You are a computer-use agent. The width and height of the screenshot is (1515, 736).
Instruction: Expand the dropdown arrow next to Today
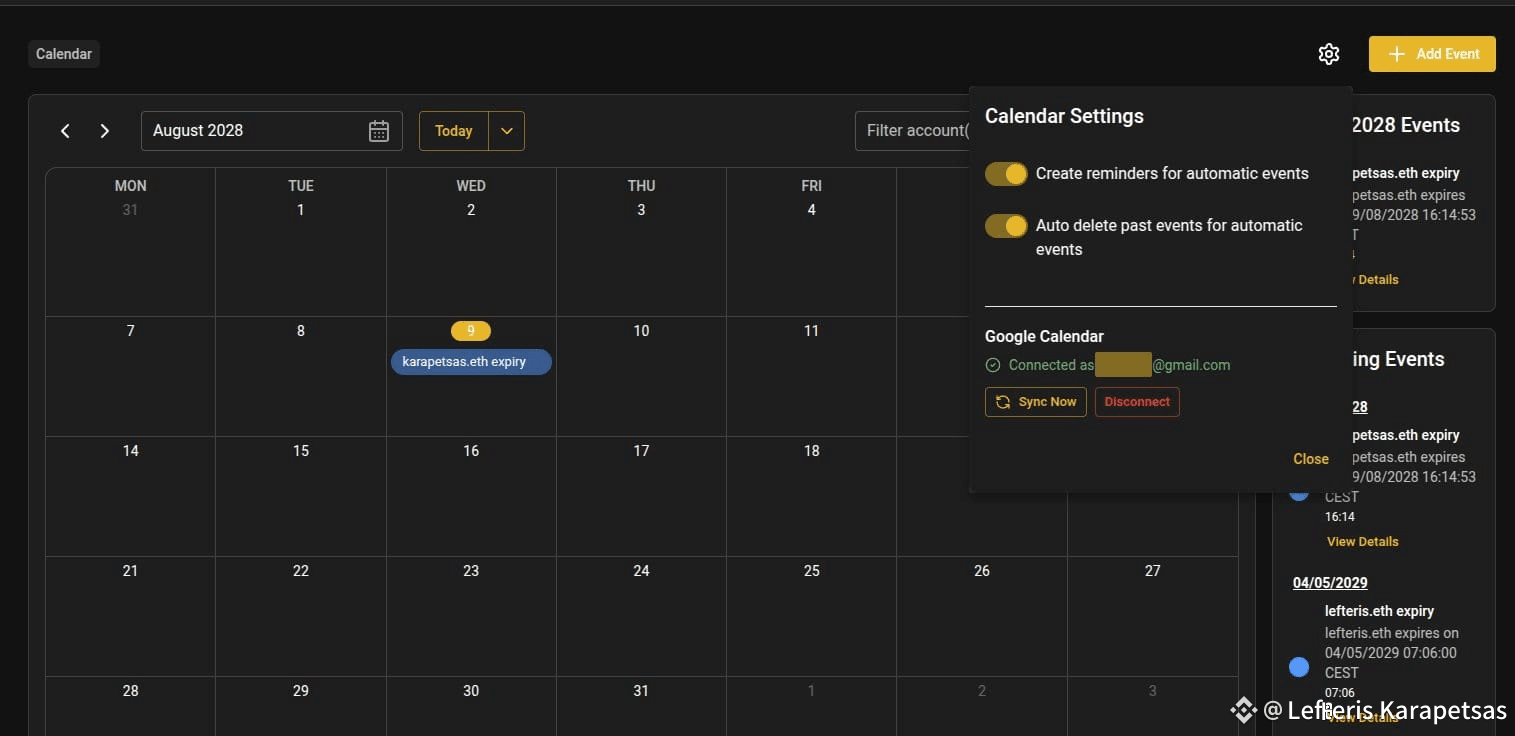[507, 131]
